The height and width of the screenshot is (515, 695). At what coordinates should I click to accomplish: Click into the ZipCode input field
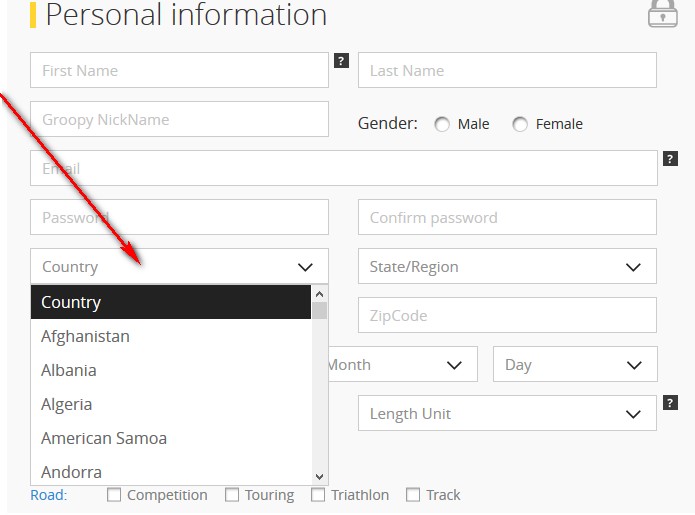coord(507,315)
